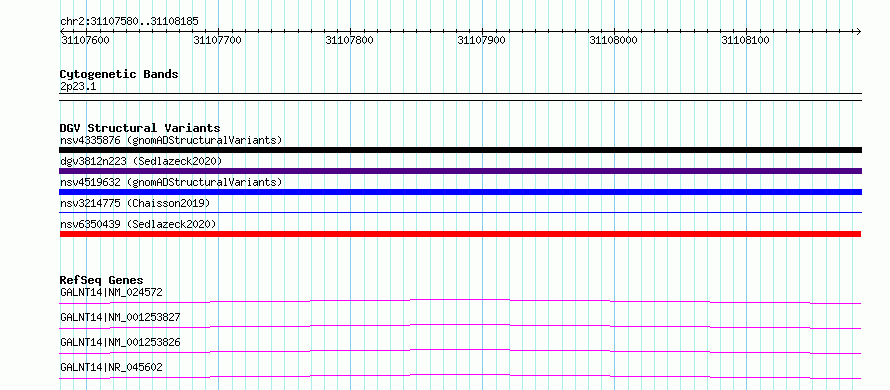890x390 pixels.
Task: Click the ruler's right arrowhead
Action: tap(858, 31)
